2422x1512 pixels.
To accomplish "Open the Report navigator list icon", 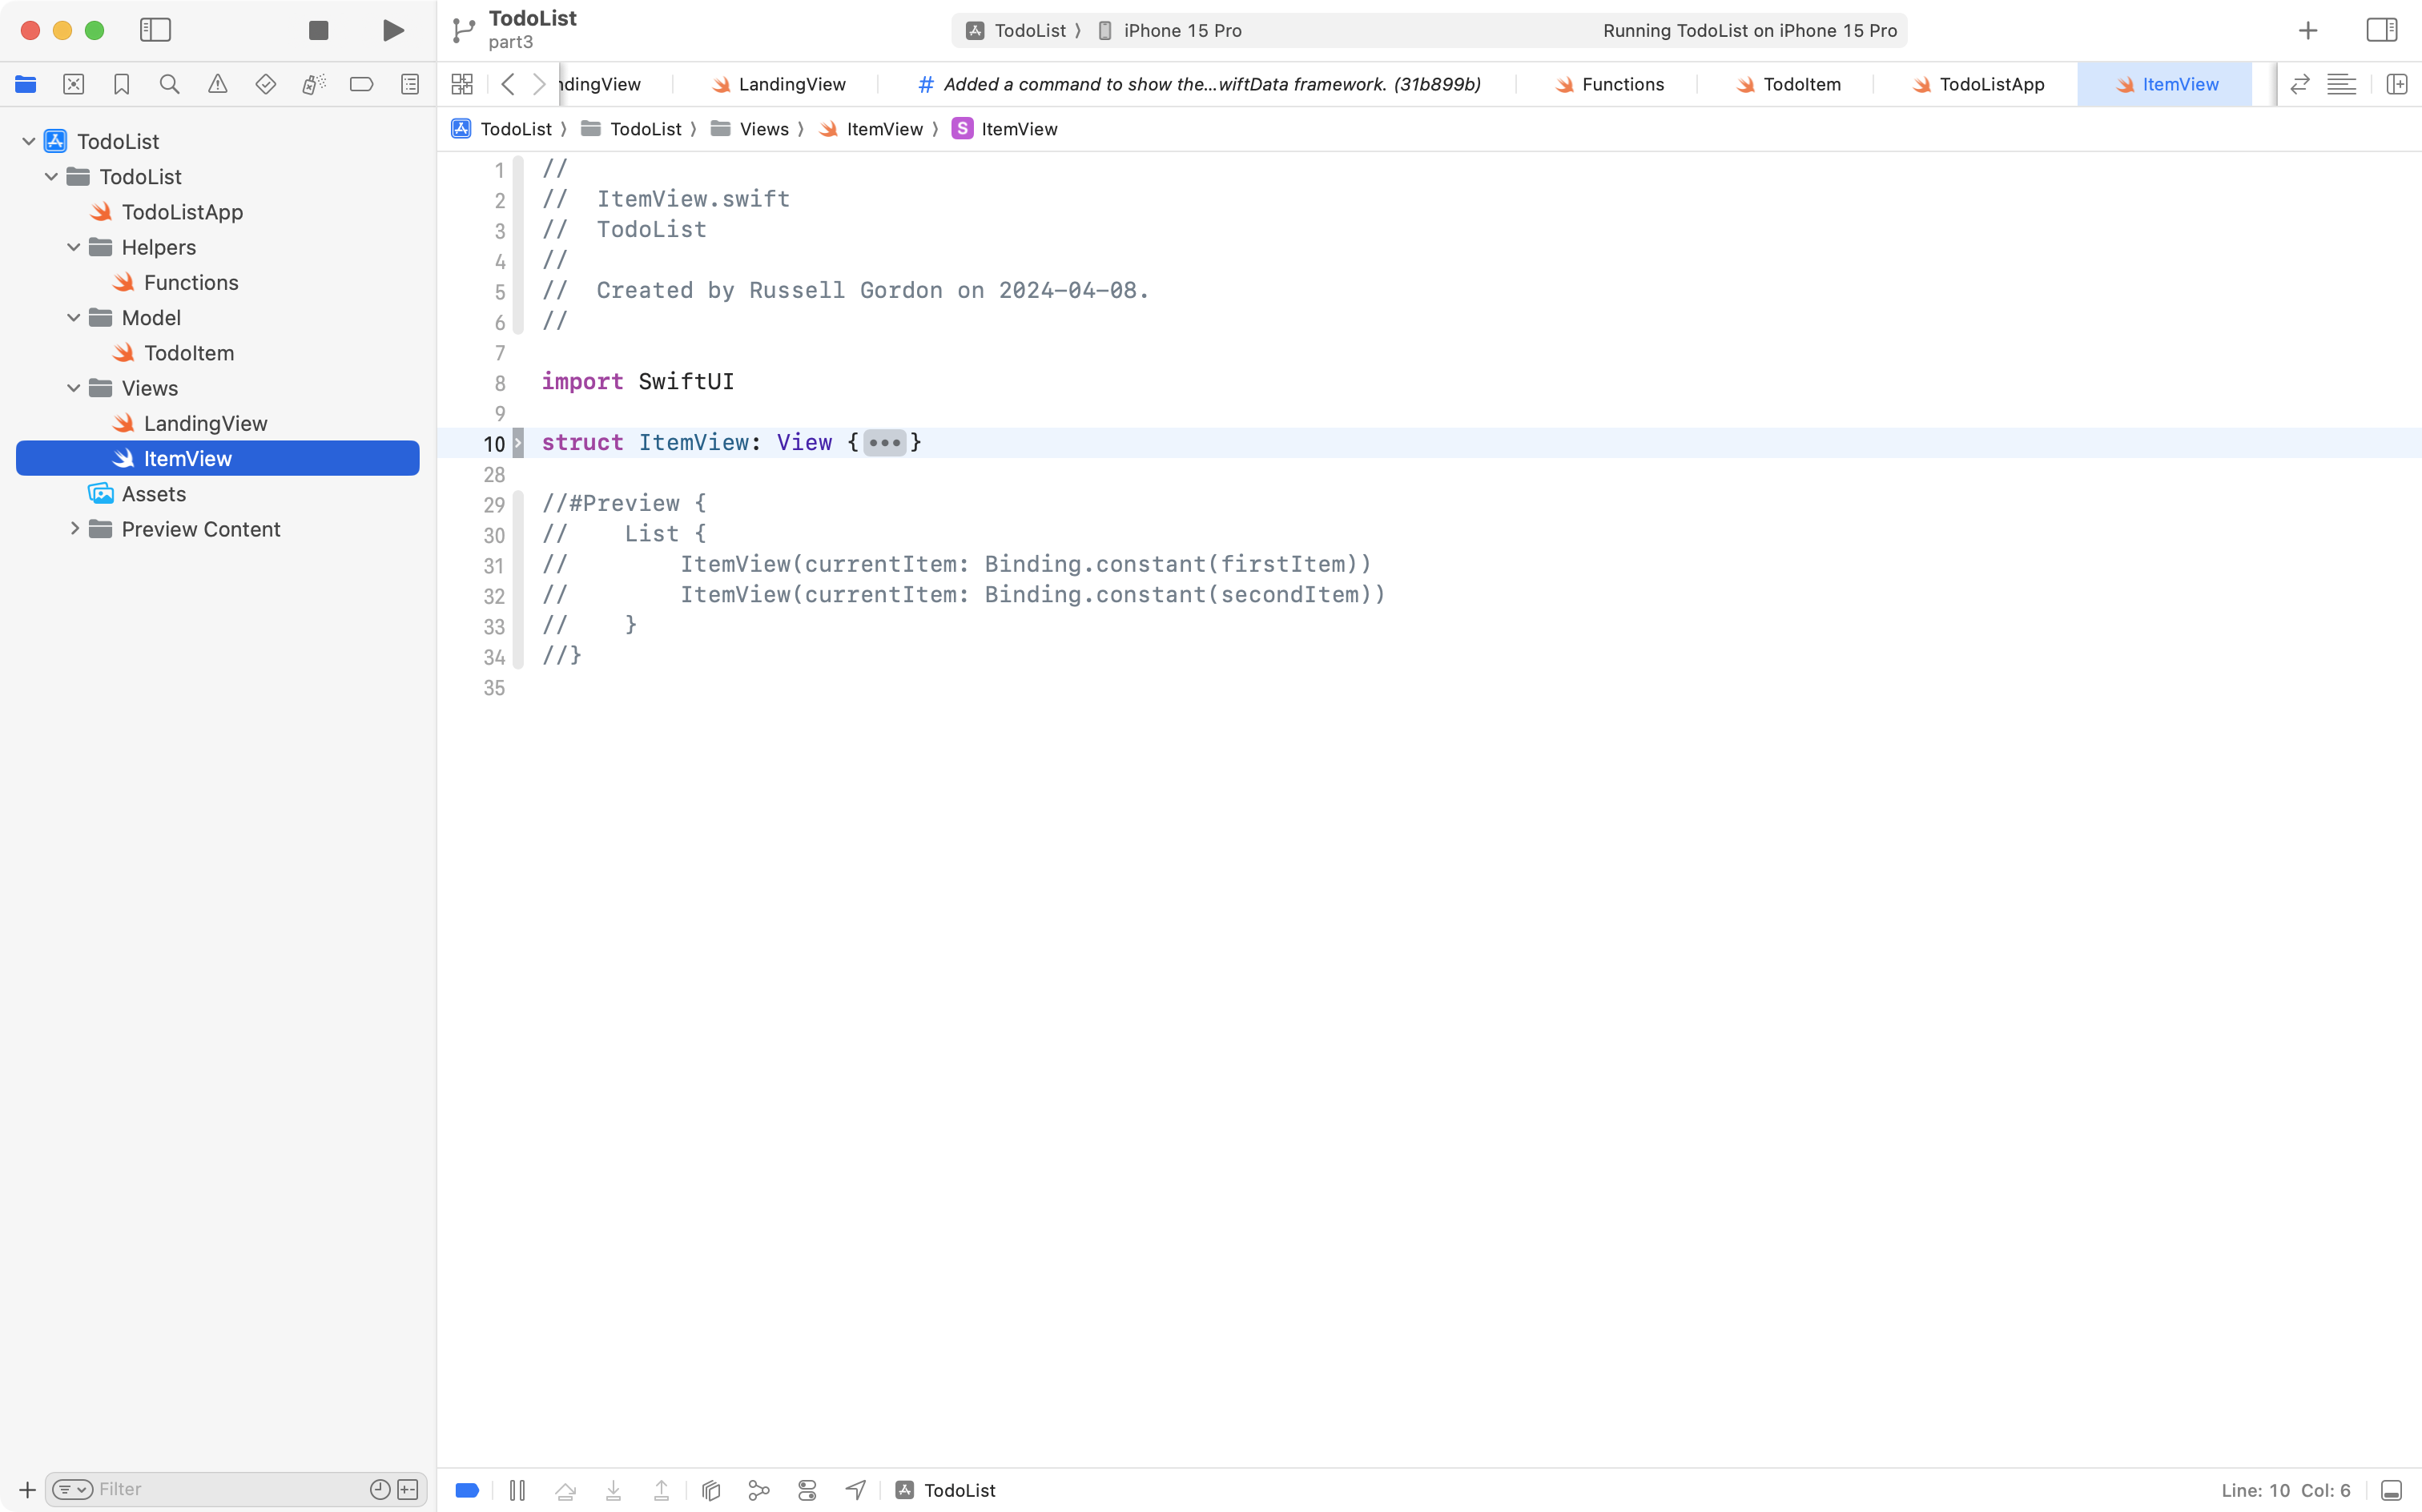I will click(410, 84).
